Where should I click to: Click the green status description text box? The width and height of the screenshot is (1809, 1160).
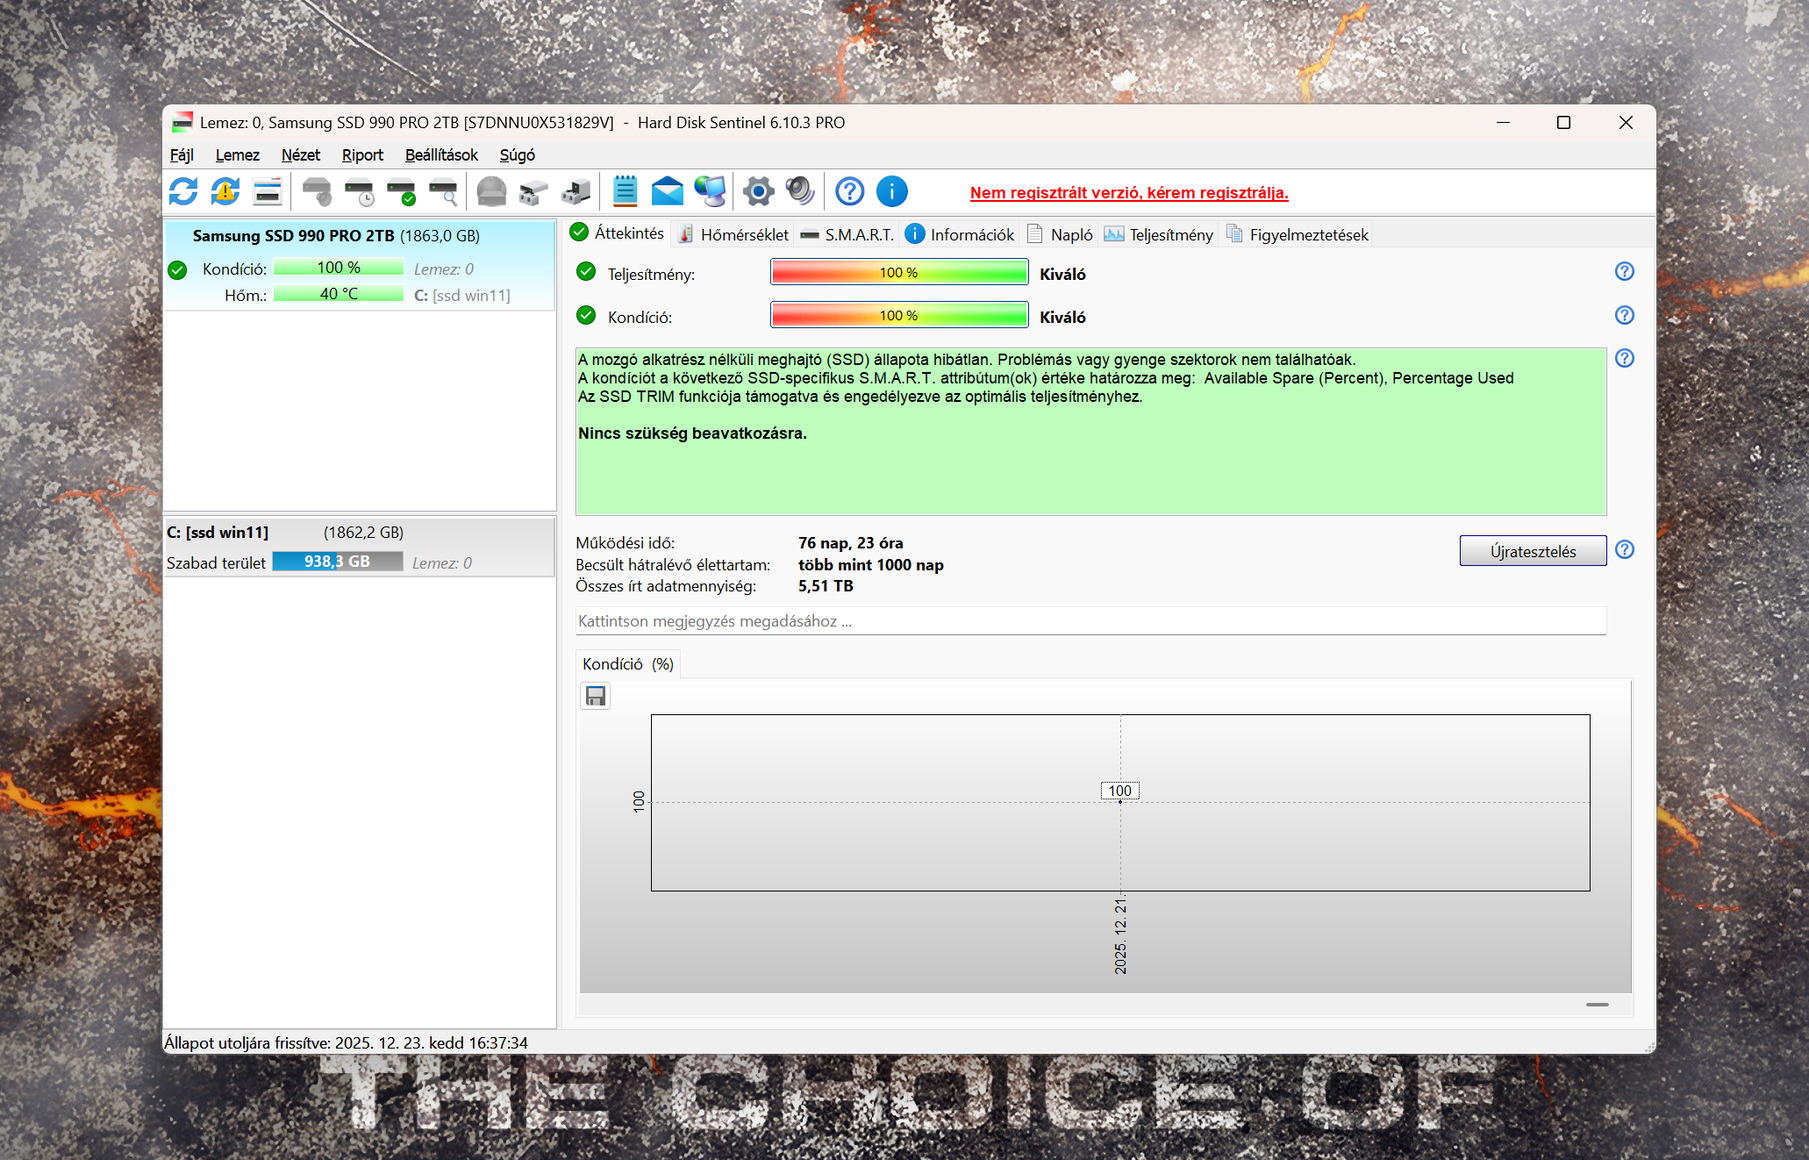[x=1091, y=432]
